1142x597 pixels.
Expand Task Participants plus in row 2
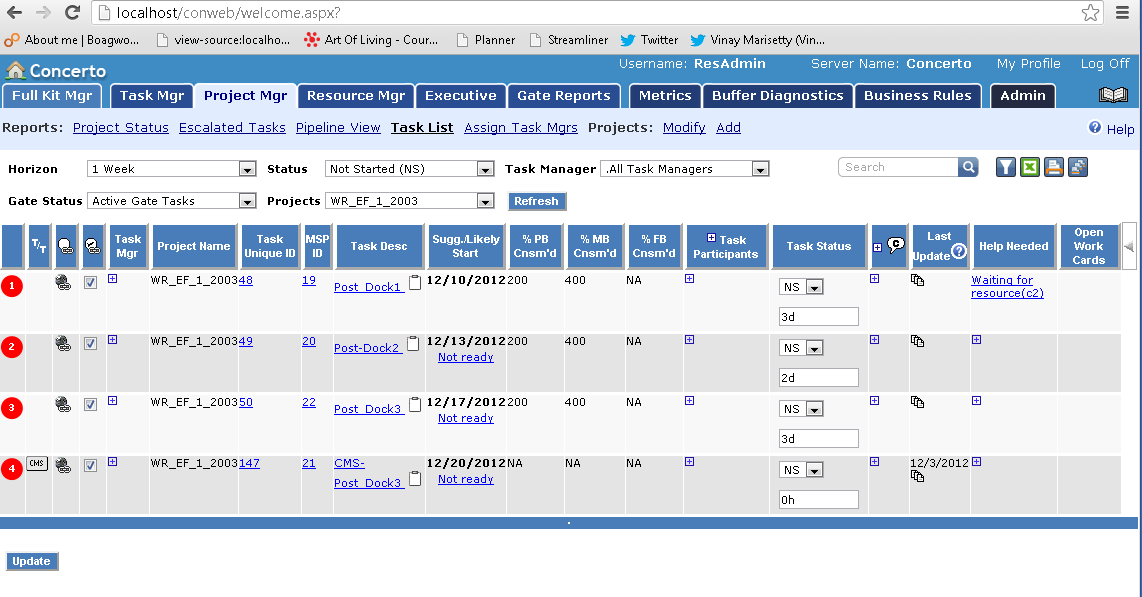click(690, 340)
